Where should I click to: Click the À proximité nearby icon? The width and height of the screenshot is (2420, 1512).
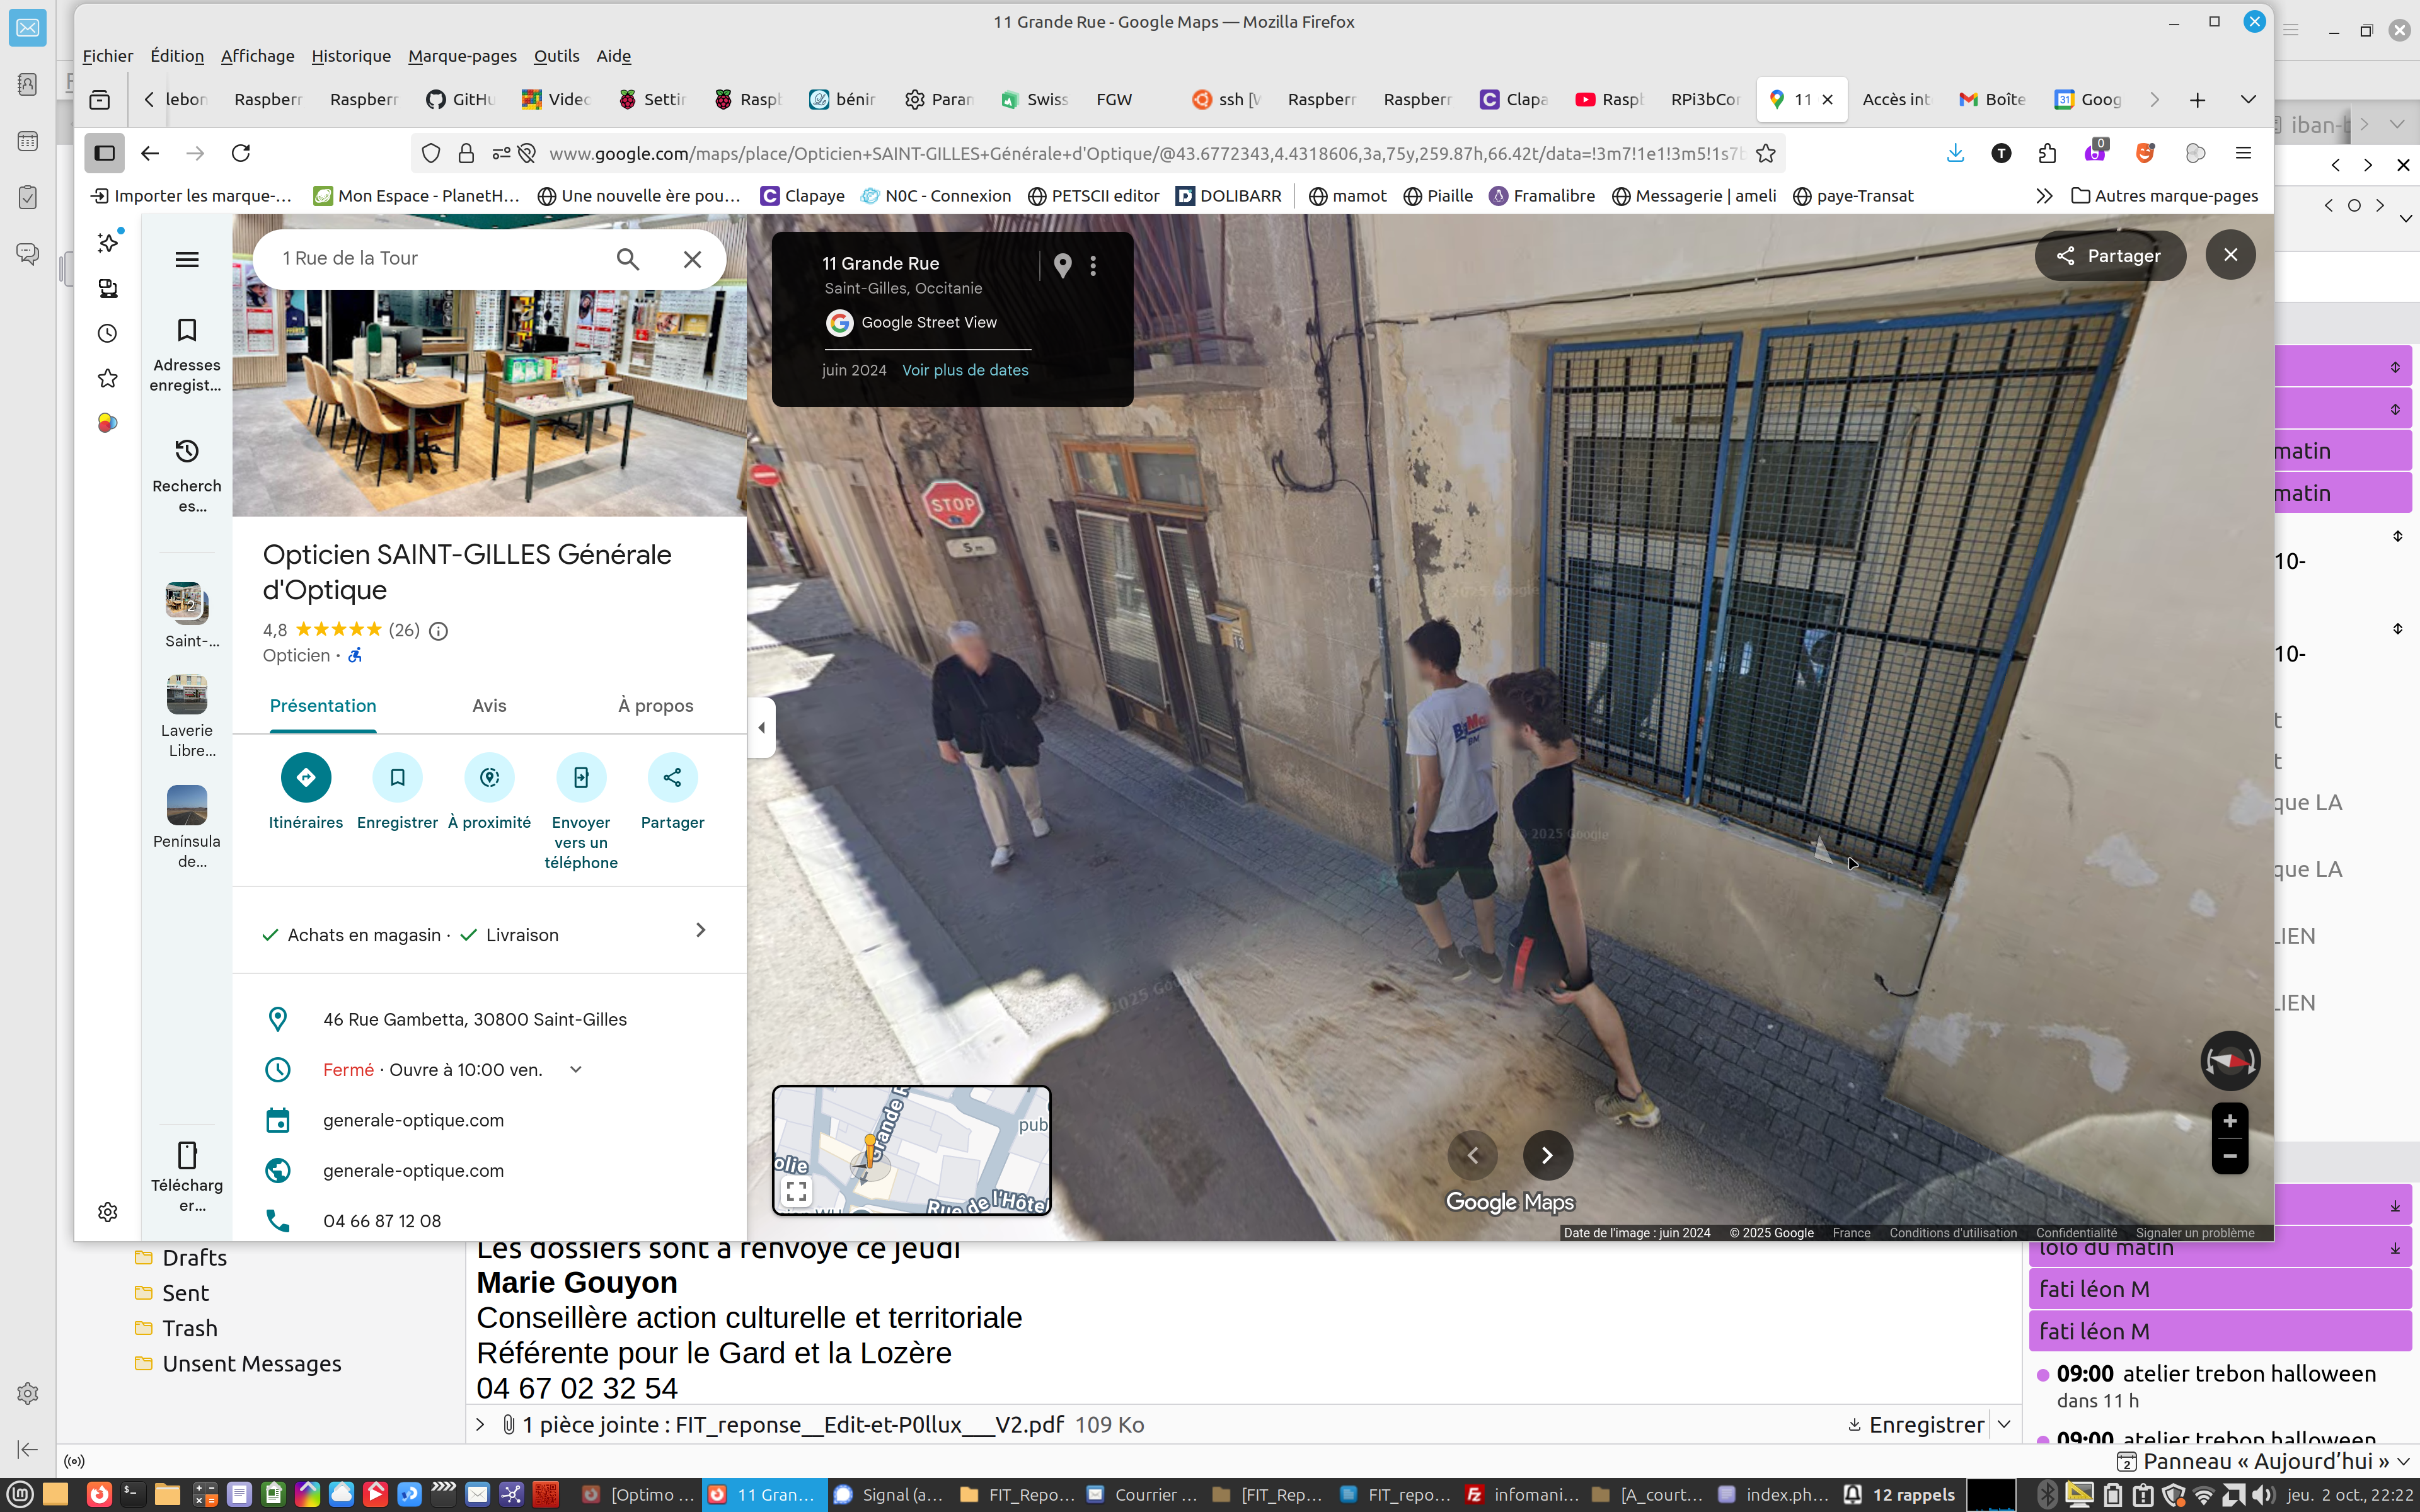pyautogui.click(x=489, y=777)
